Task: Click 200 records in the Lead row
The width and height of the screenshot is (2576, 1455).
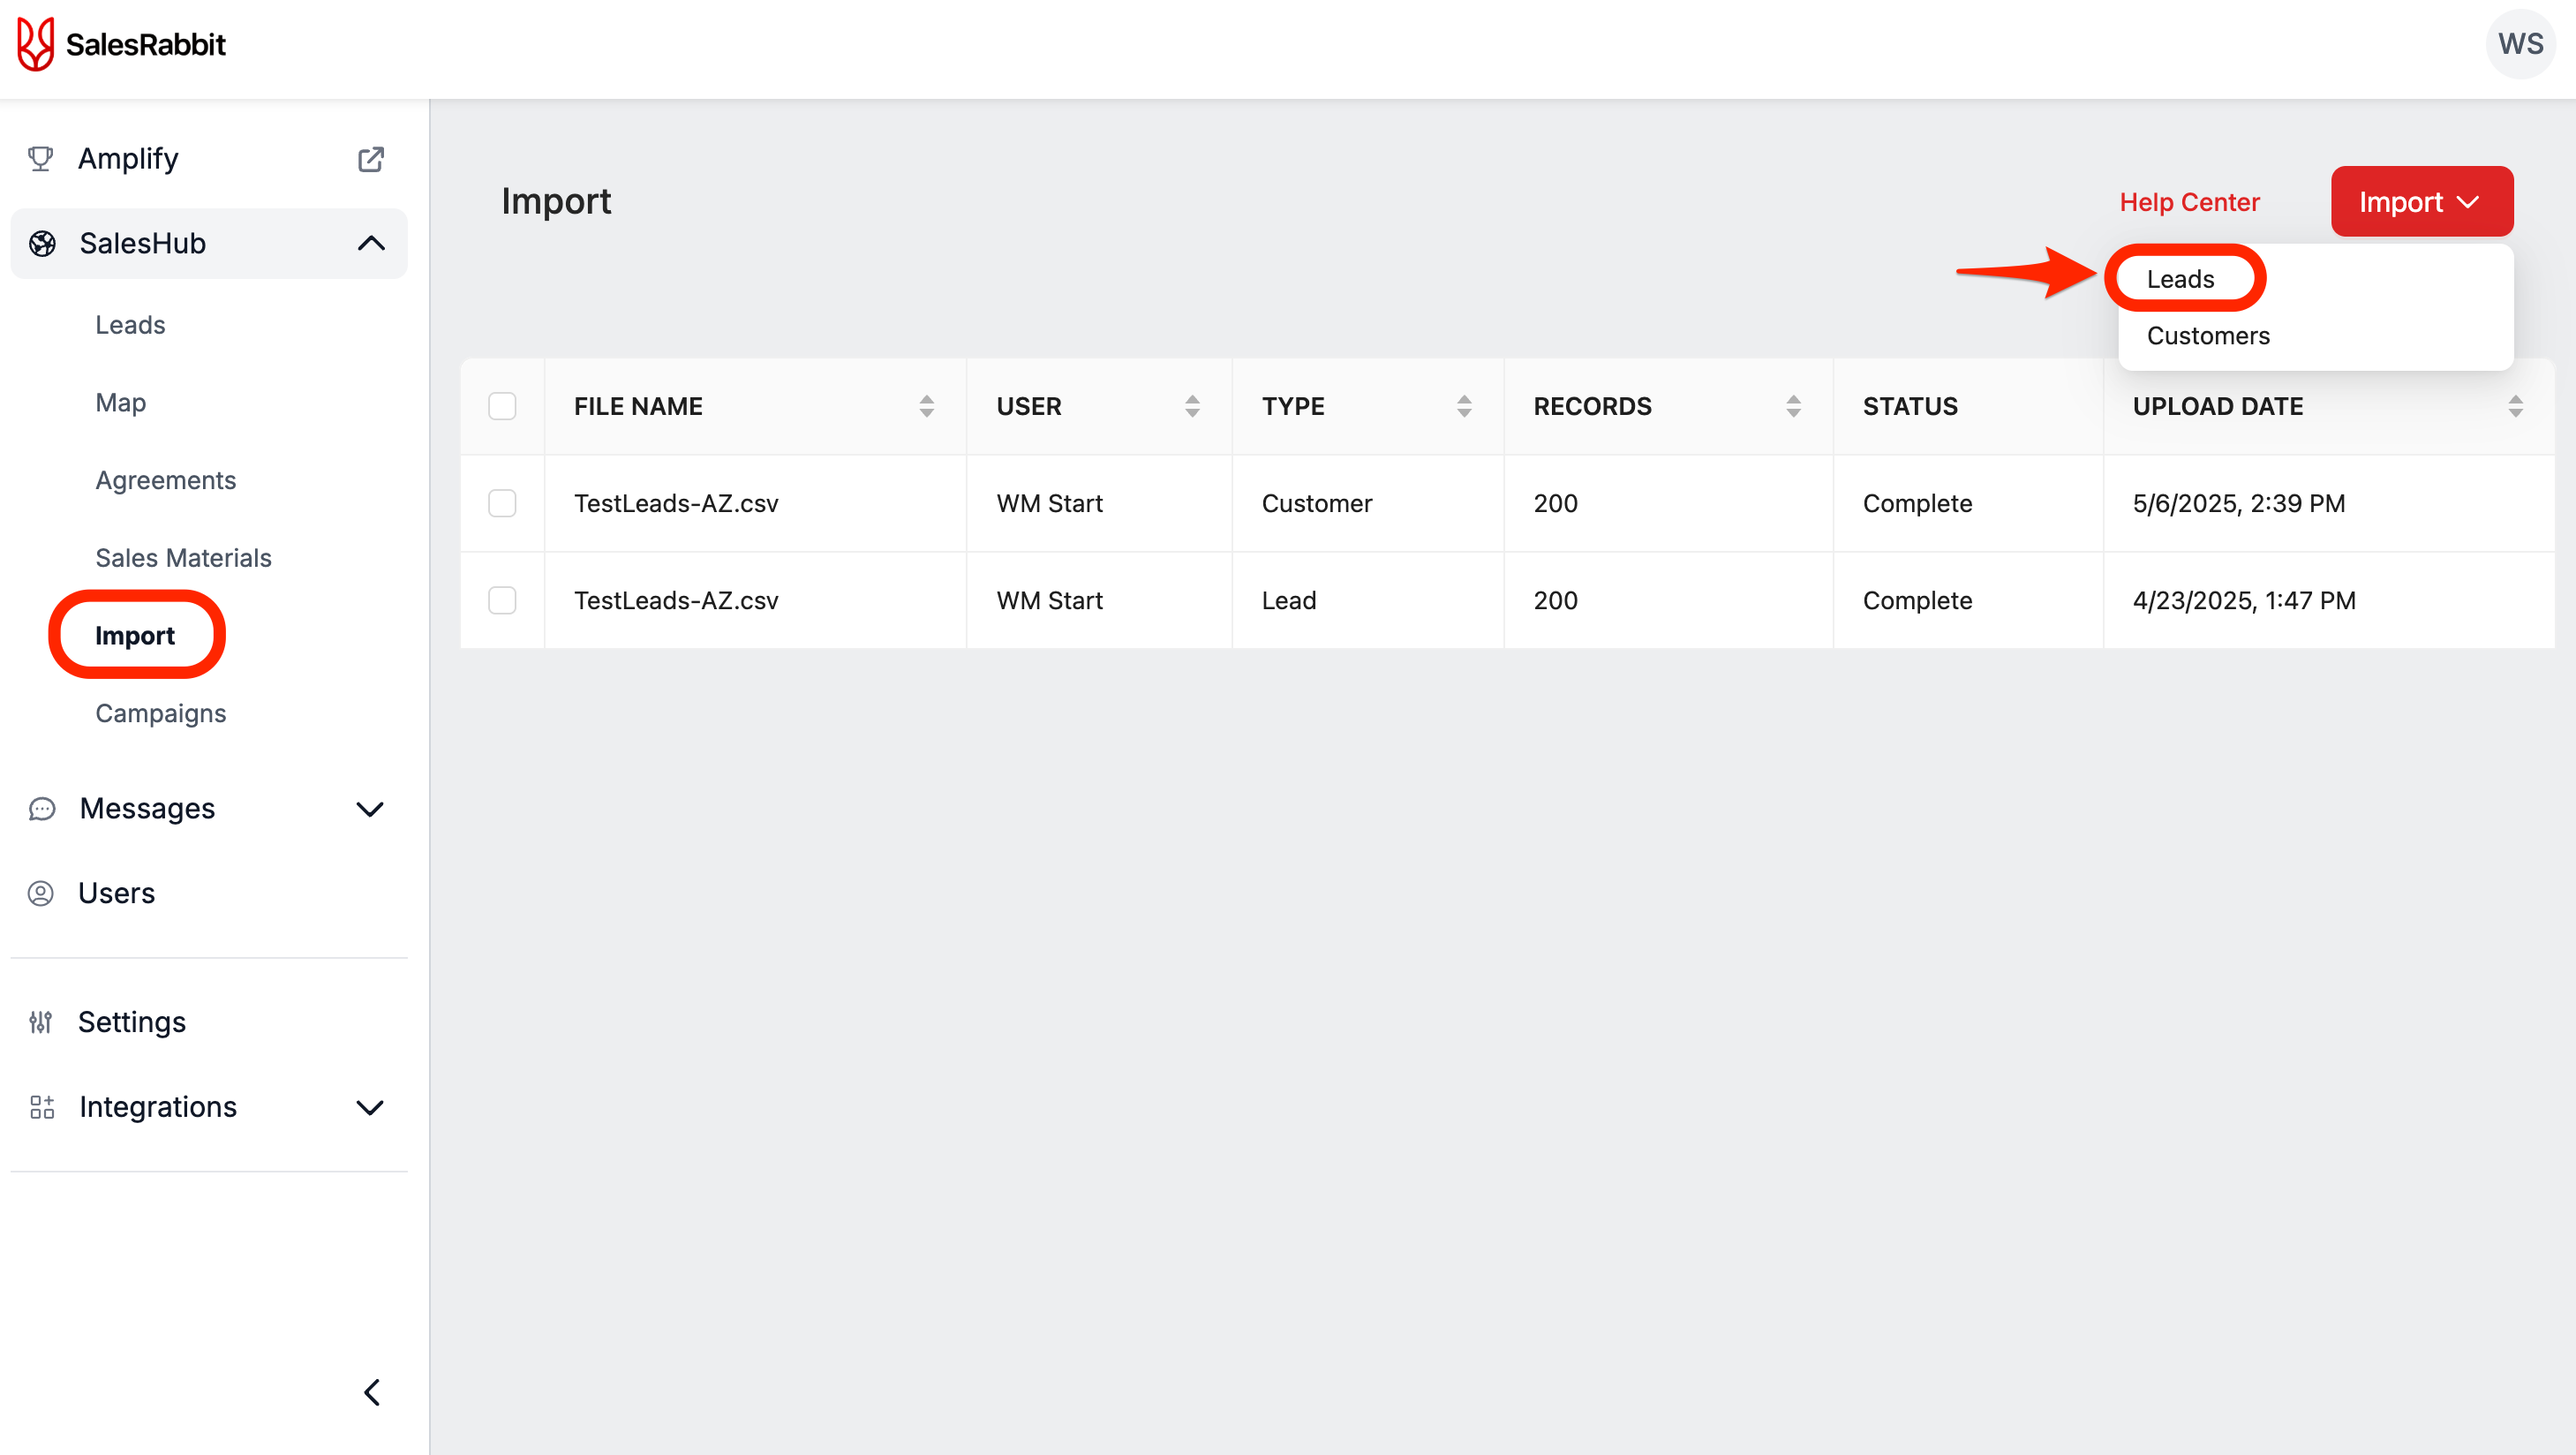Action: 1555,600
